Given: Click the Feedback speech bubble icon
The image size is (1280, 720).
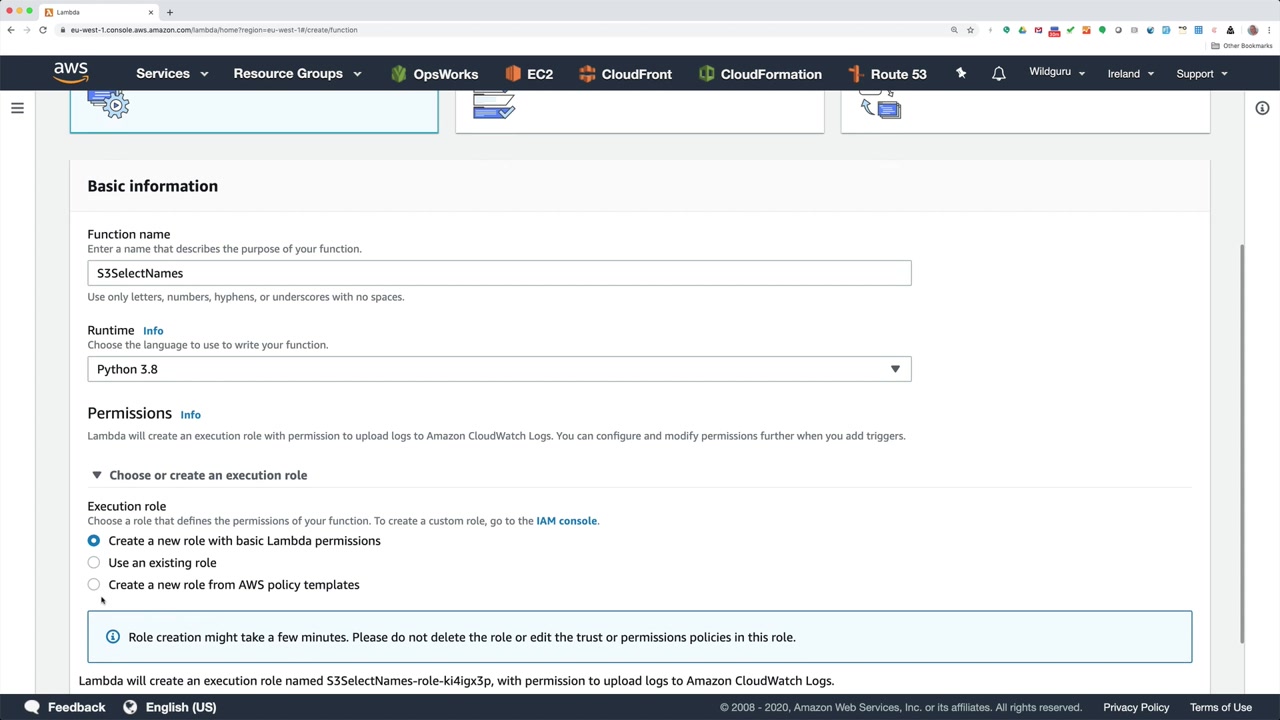Looking at the screenshot, I should point(32,707).
